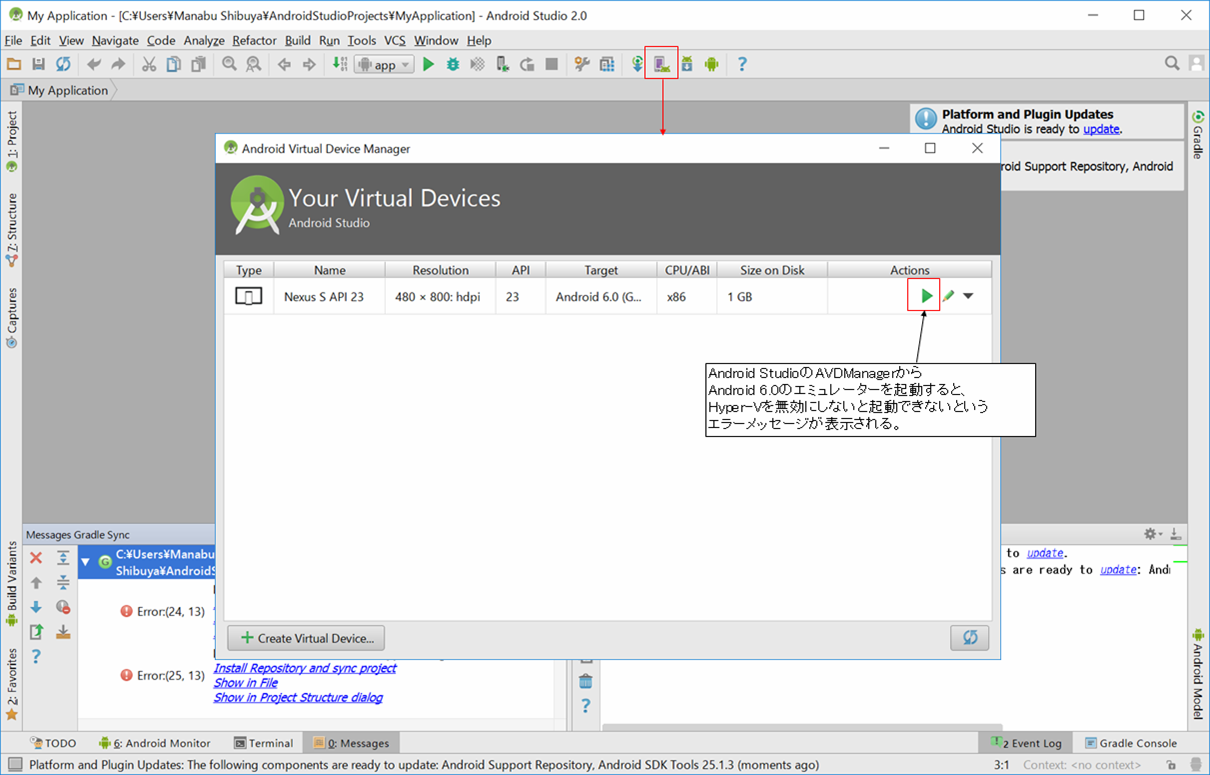Screen dimensions: 1210x775
Task: Click the Copy icon in the toolbar
Action: (173, 64)
